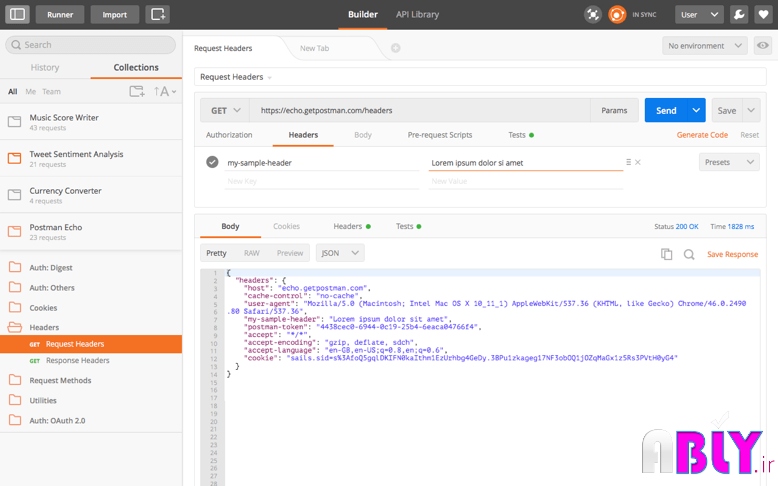Screen dimensions: 778x486
Task: Open Save button dropdown arrow
Action: [751, 110]
